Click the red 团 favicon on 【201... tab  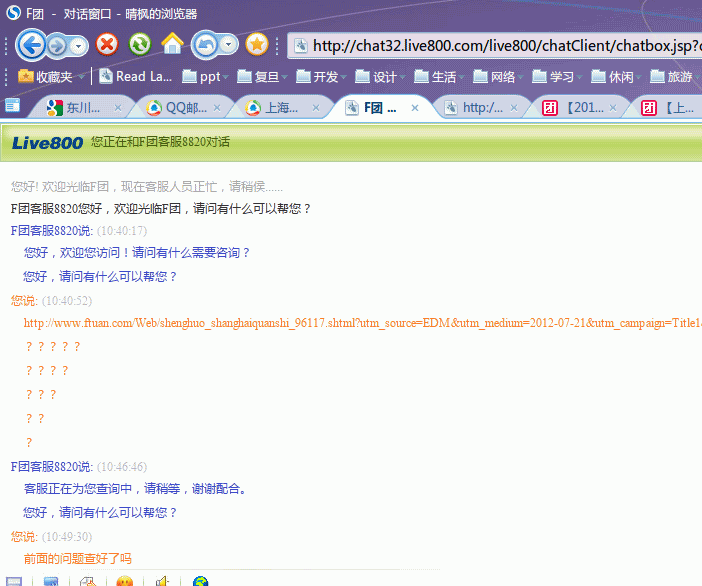tap(550, 108)
